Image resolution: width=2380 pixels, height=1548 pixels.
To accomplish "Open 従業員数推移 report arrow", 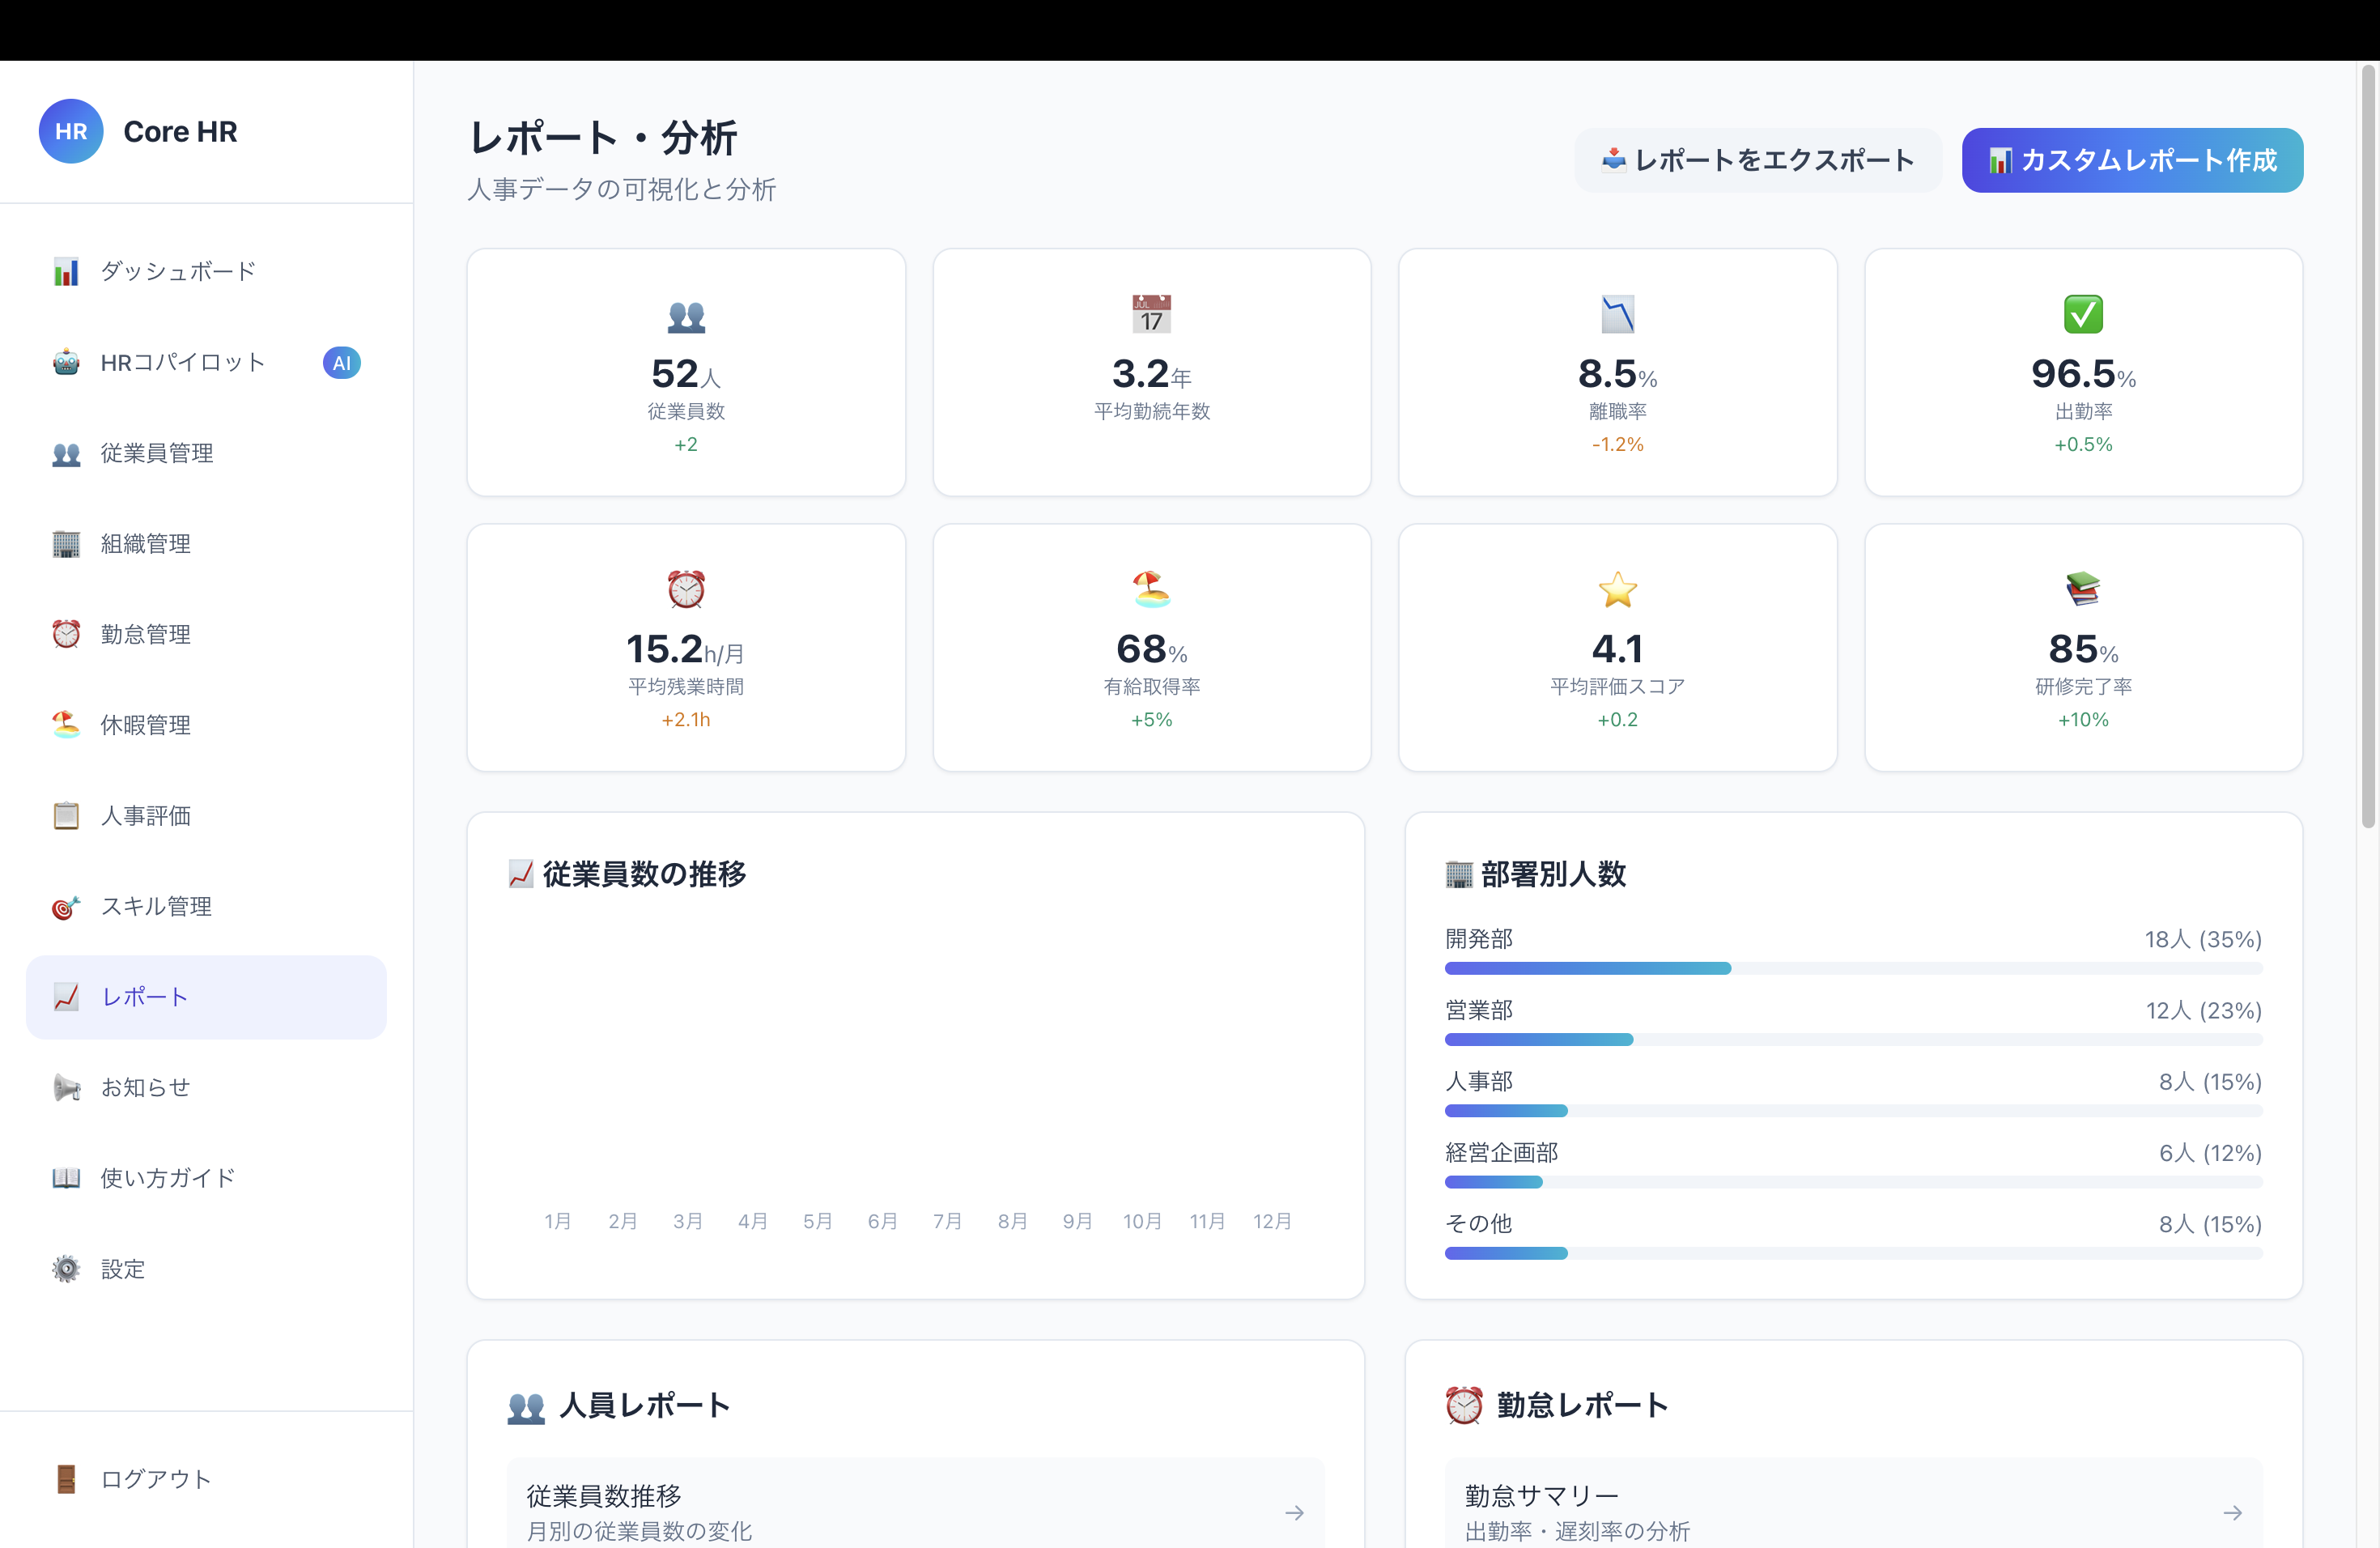I will (1294, 1513).
